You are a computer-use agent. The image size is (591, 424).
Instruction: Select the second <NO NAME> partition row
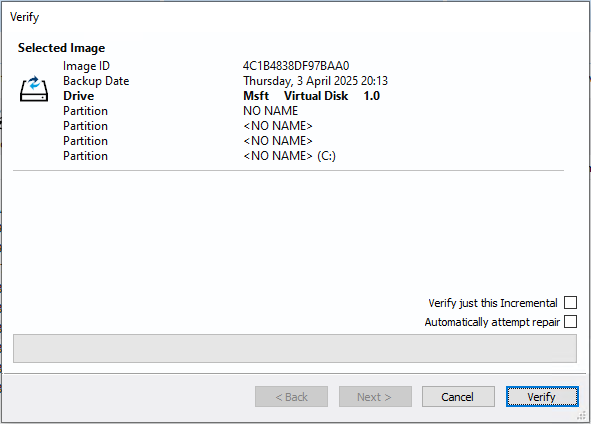[278, 141]
